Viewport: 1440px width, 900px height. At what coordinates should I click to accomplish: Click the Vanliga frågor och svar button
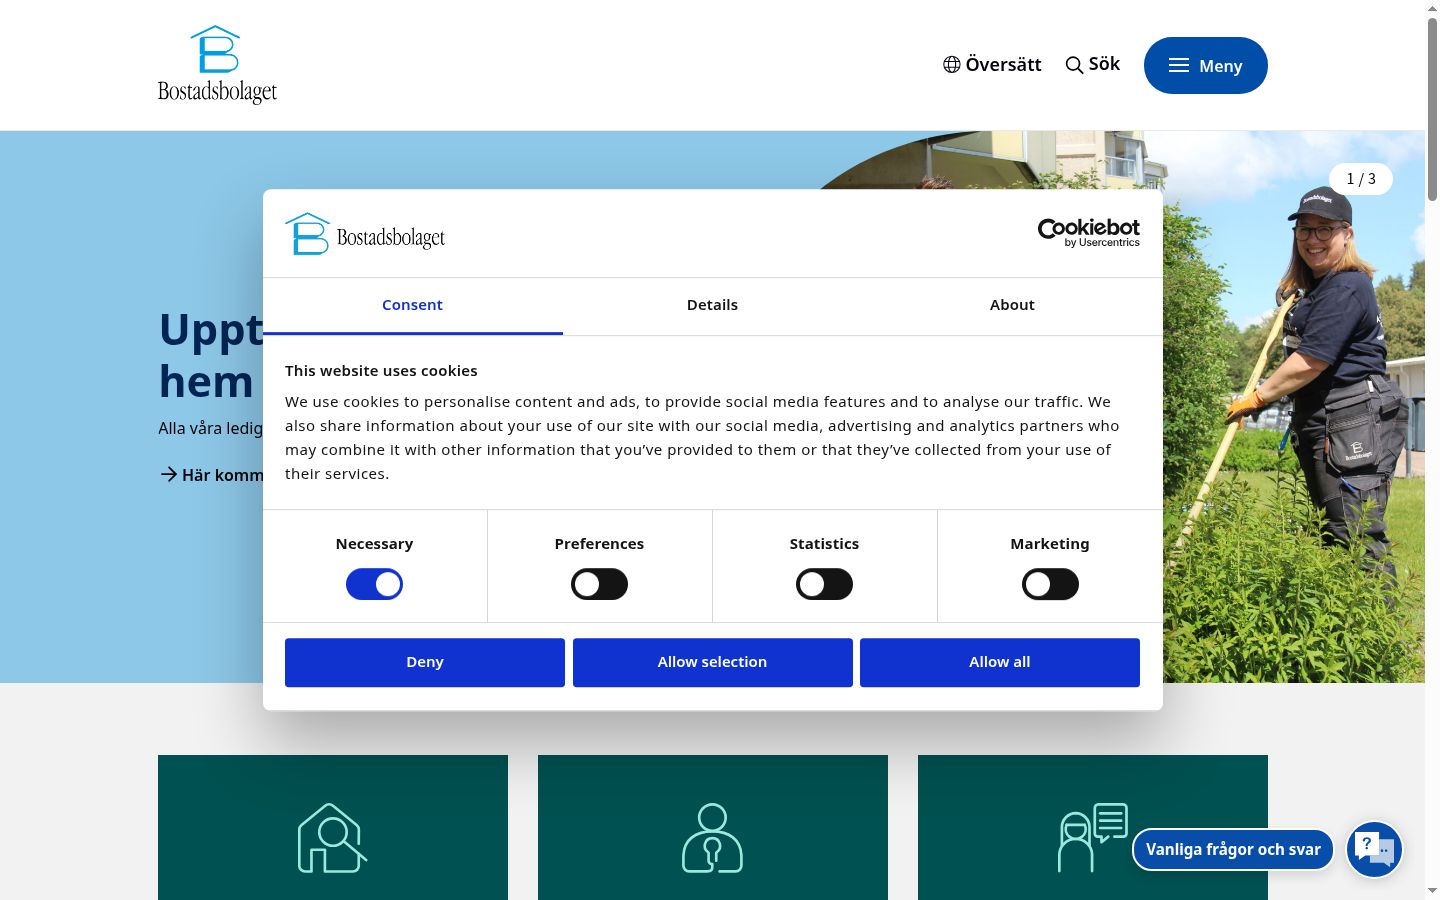coord(1233,849)
